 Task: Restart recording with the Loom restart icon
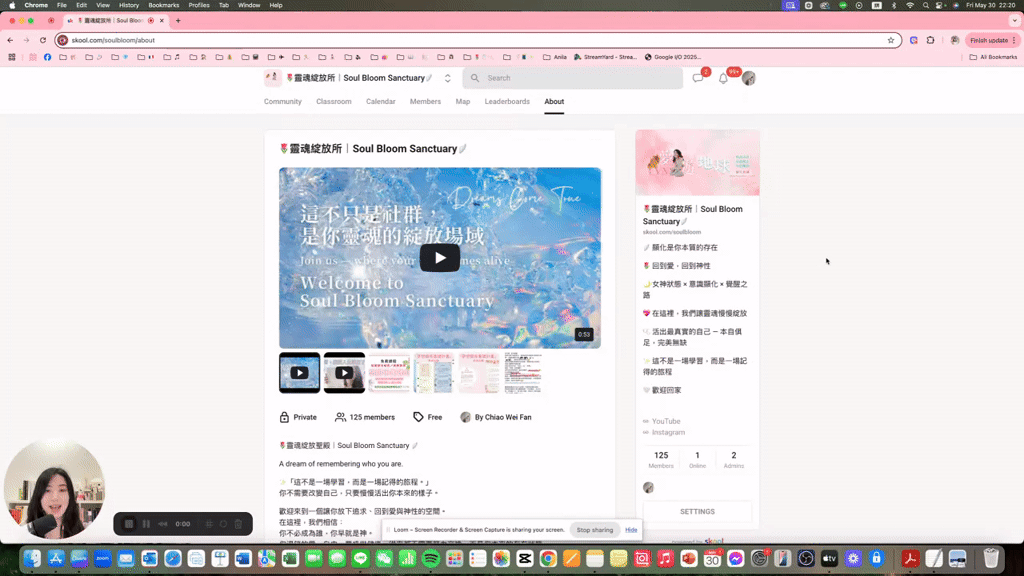(x=223, y=524)
